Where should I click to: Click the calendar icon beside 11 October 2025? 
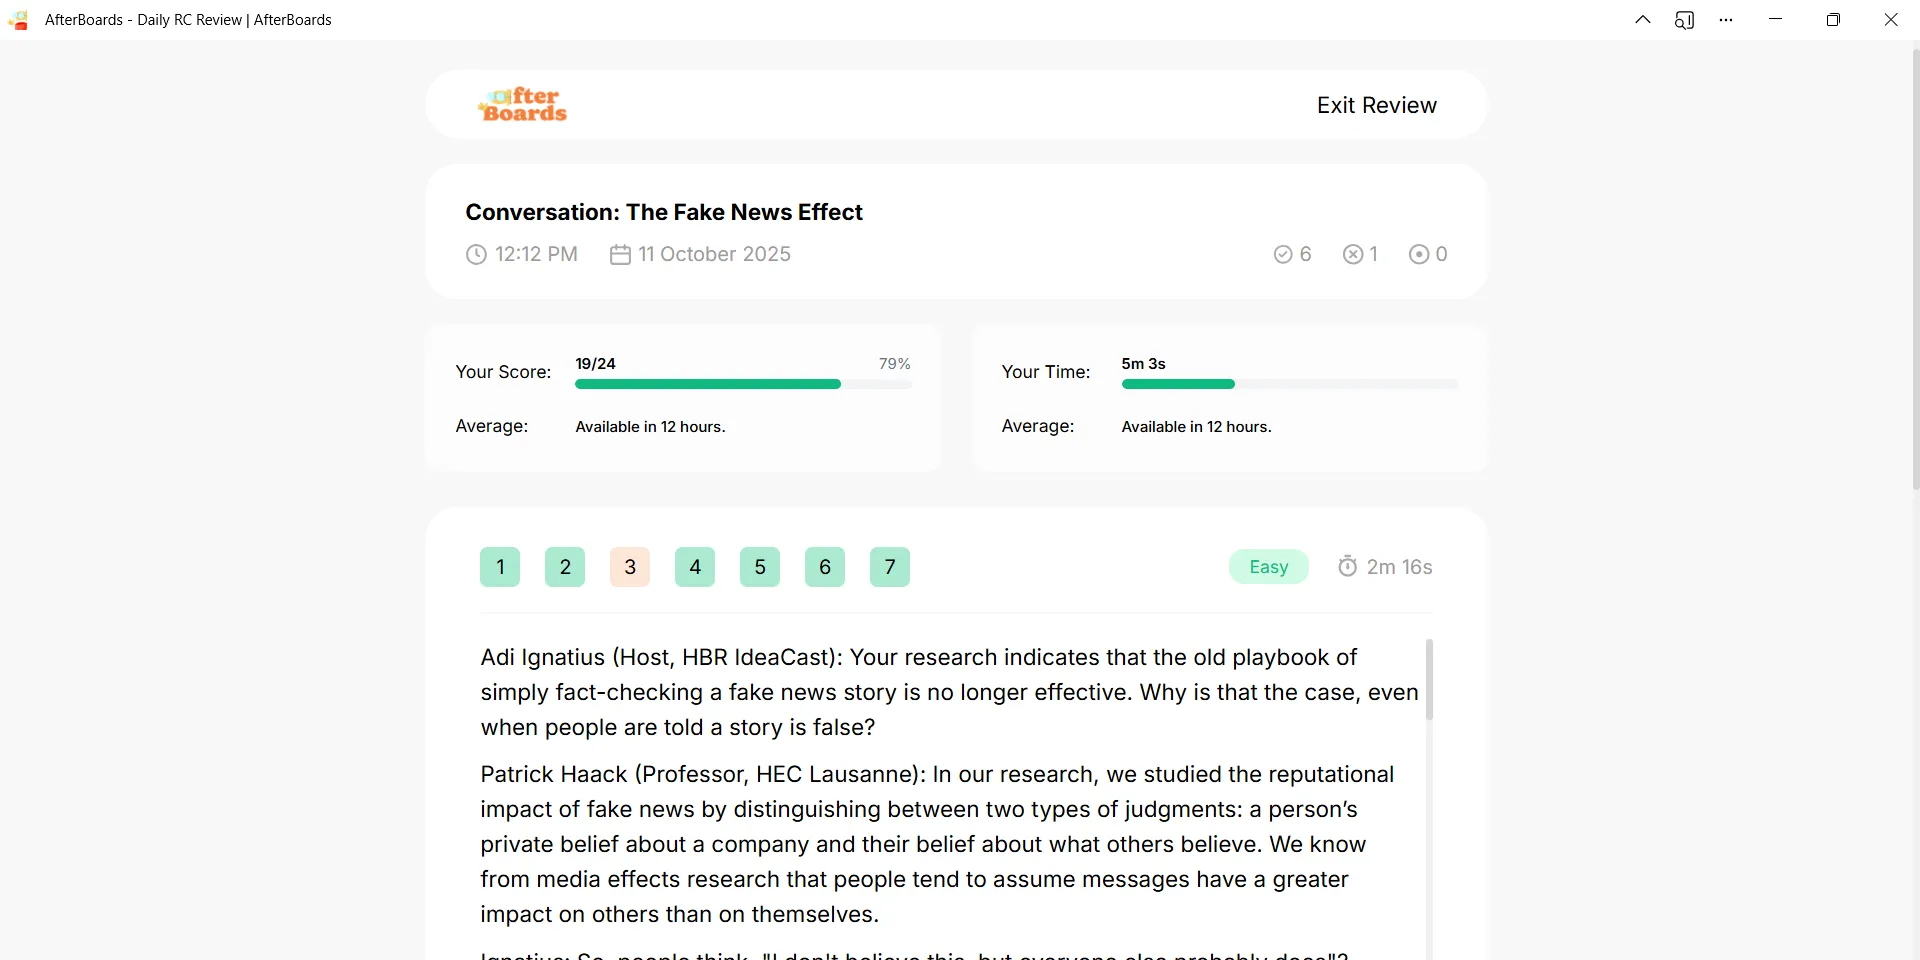coord(620,255)
